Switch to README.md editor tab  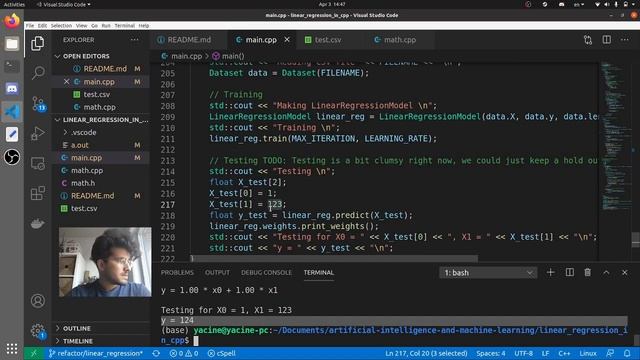(189, 40)
